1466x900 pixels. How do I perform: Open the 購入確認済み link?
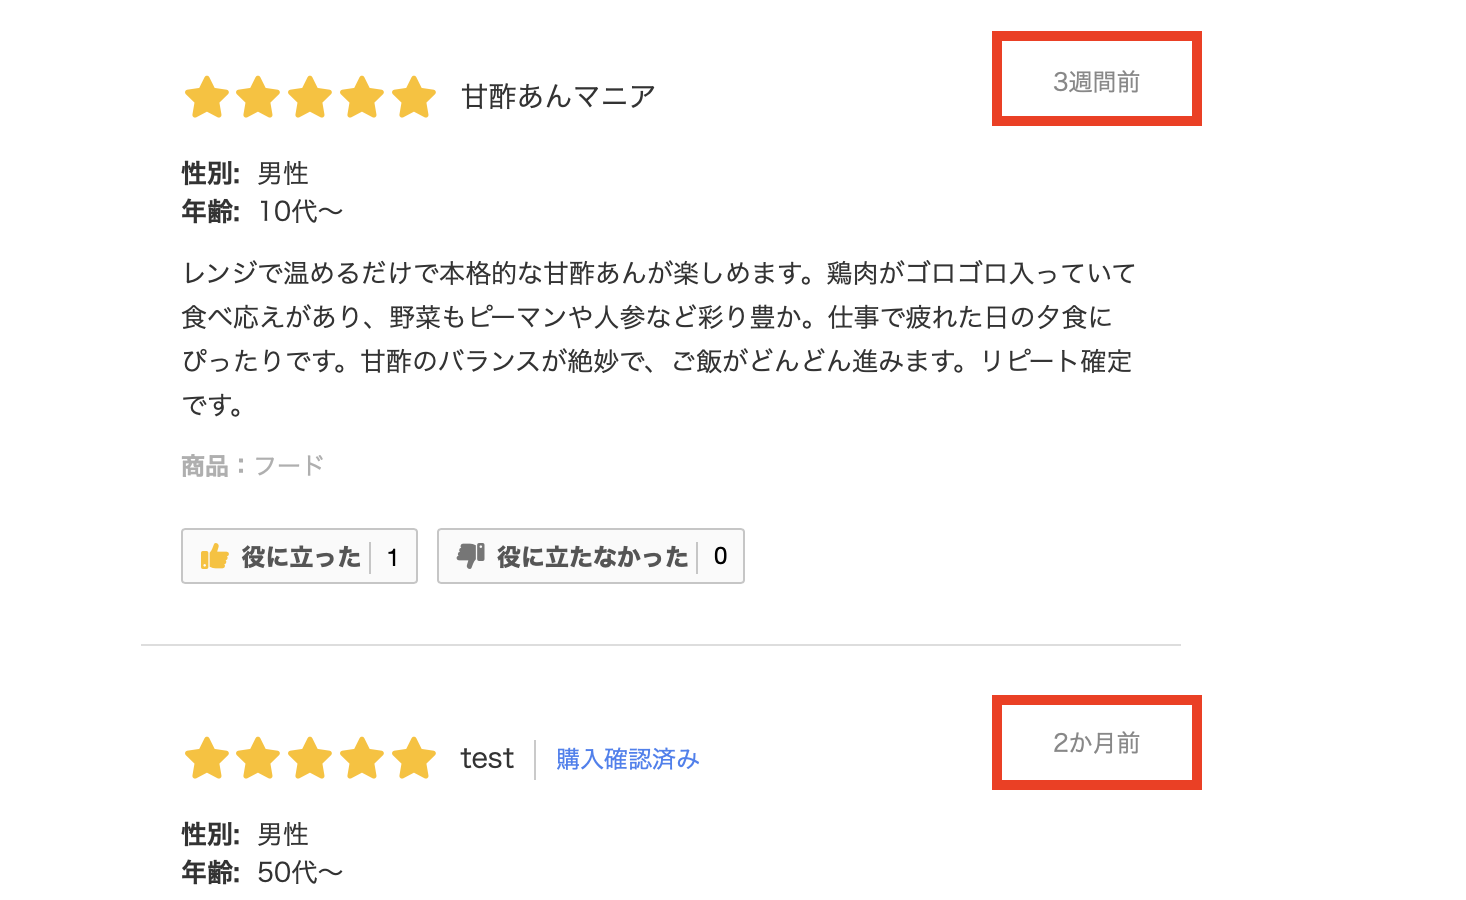click(627, 759)
